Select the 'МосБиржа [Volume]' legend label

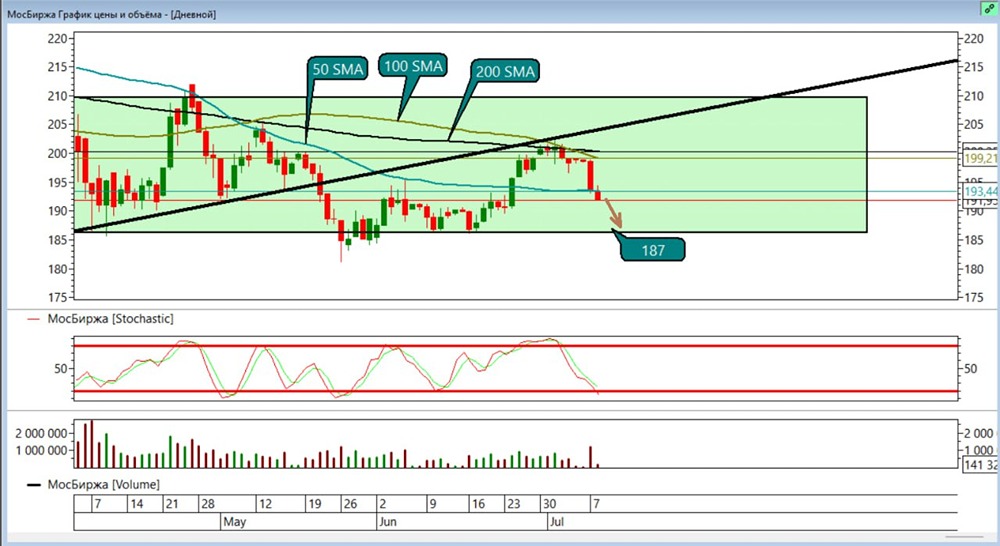click(x=103, y=485)
